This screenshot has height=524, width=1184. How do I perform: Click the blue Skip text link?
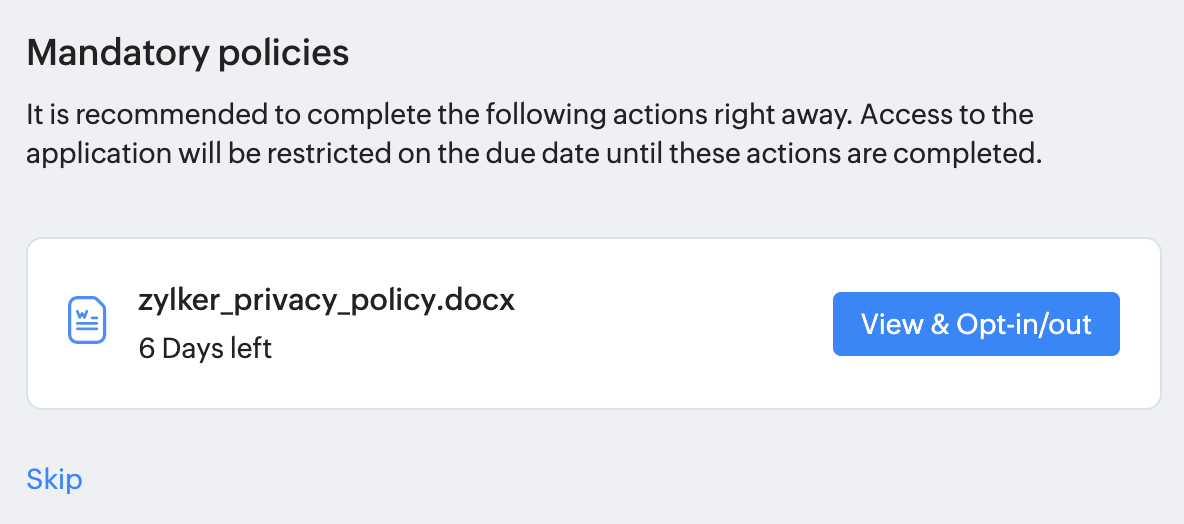[55, 479]
